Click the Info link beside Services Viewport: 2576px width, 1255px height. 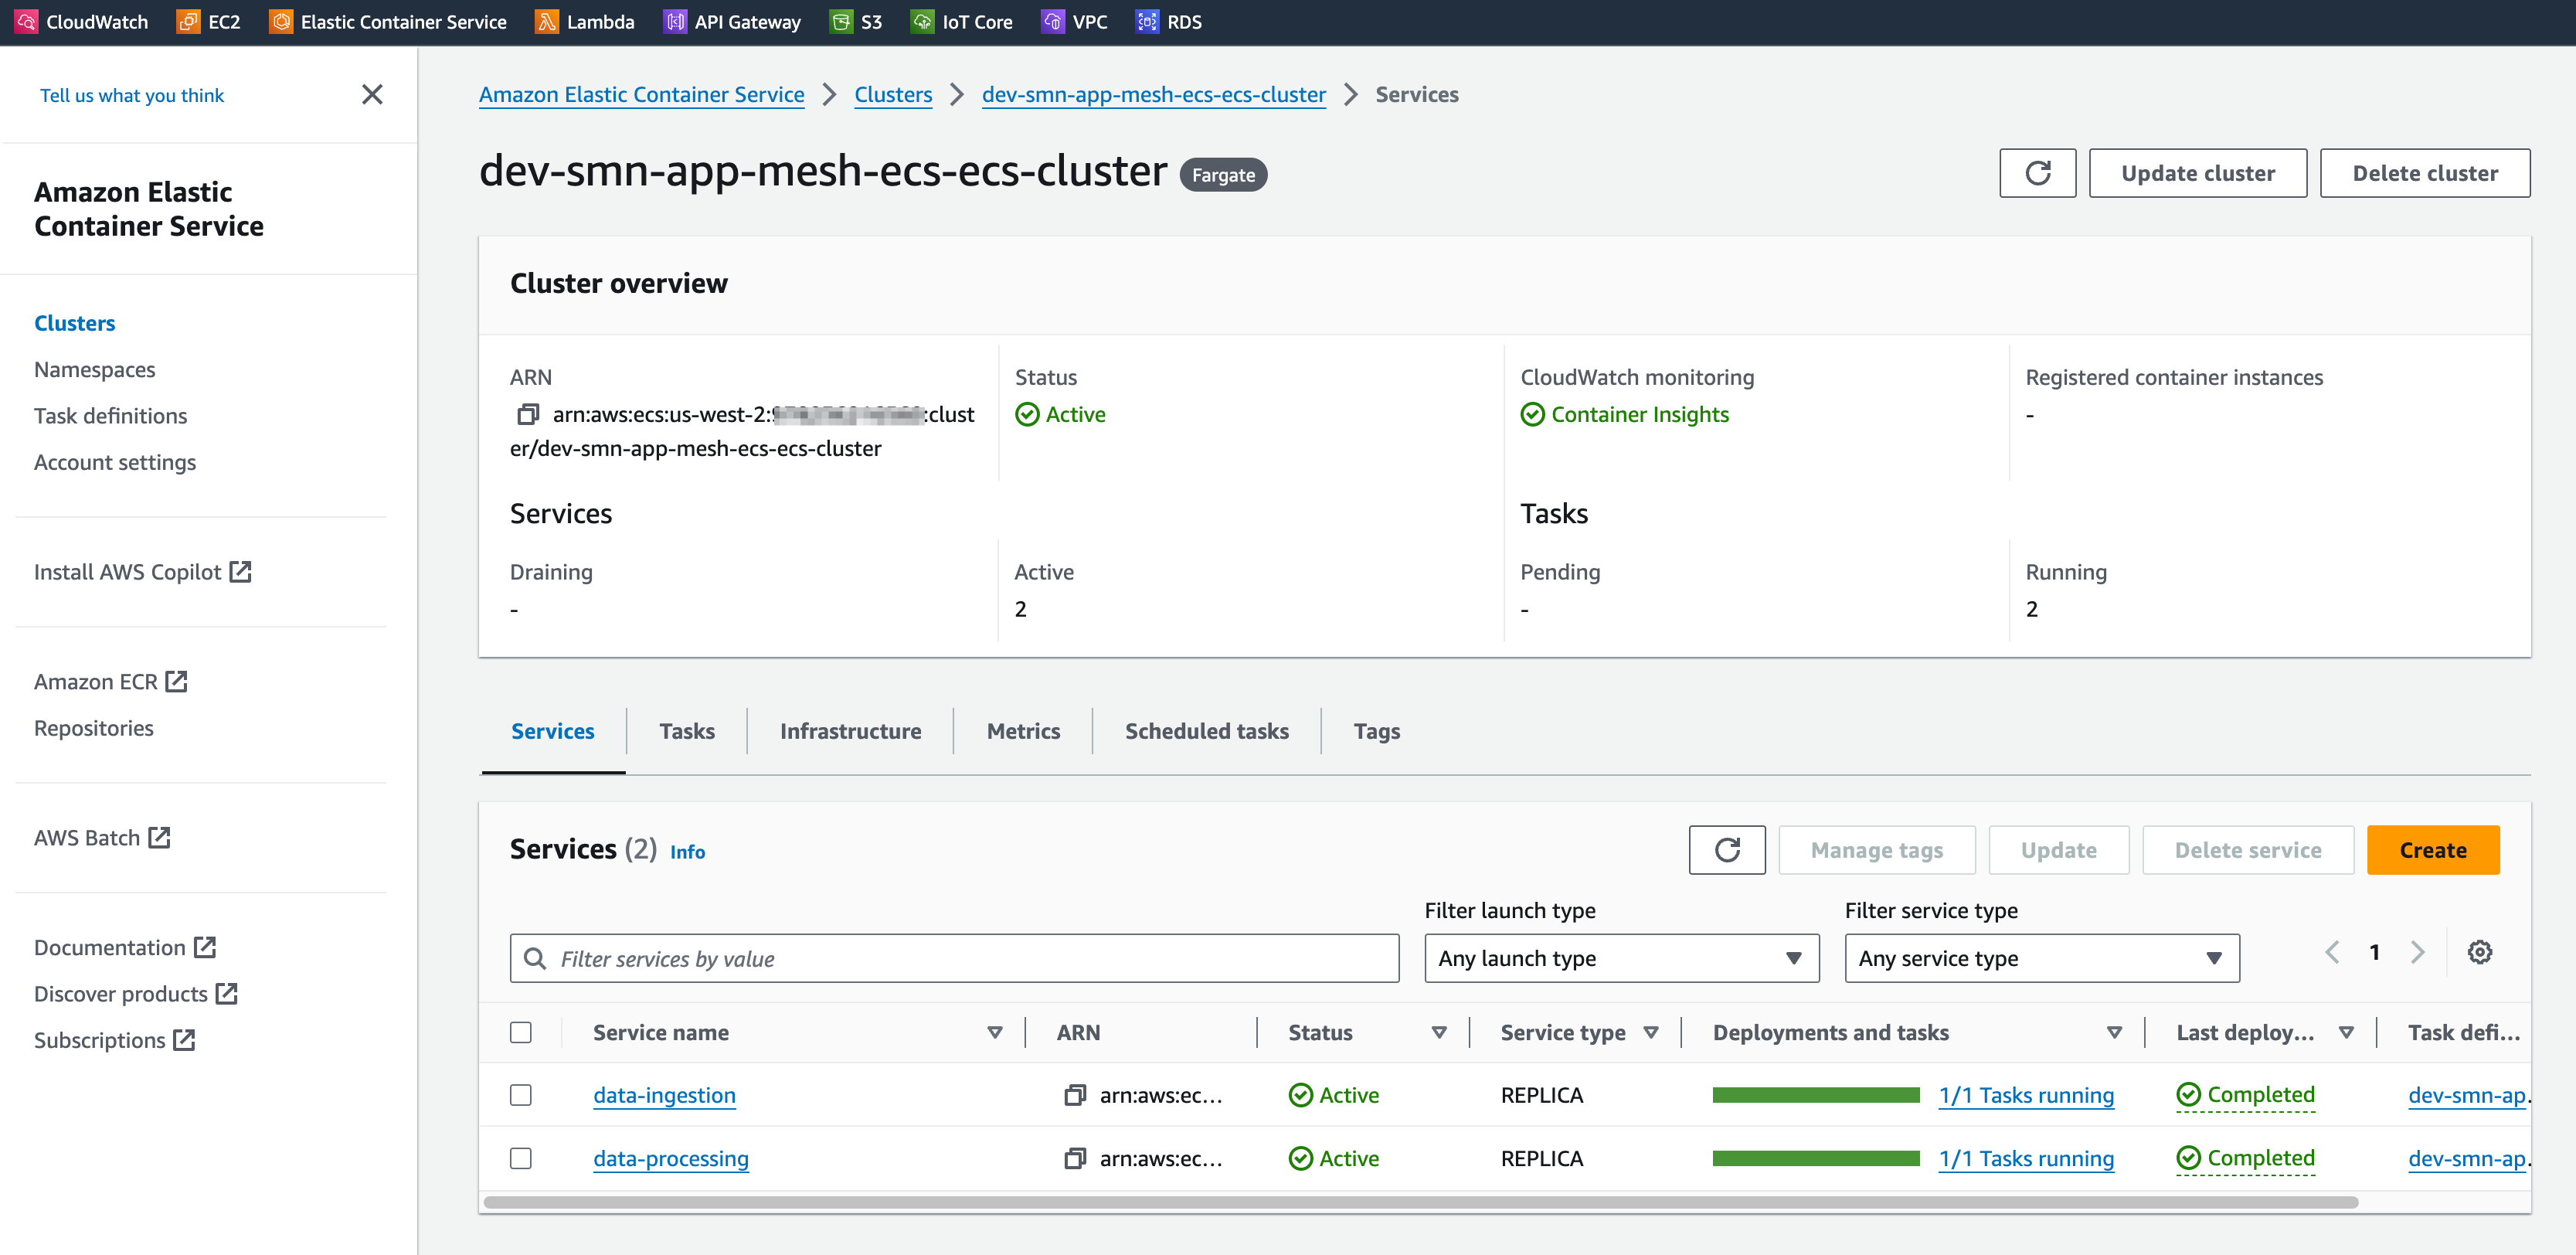(x=687, y=851)
